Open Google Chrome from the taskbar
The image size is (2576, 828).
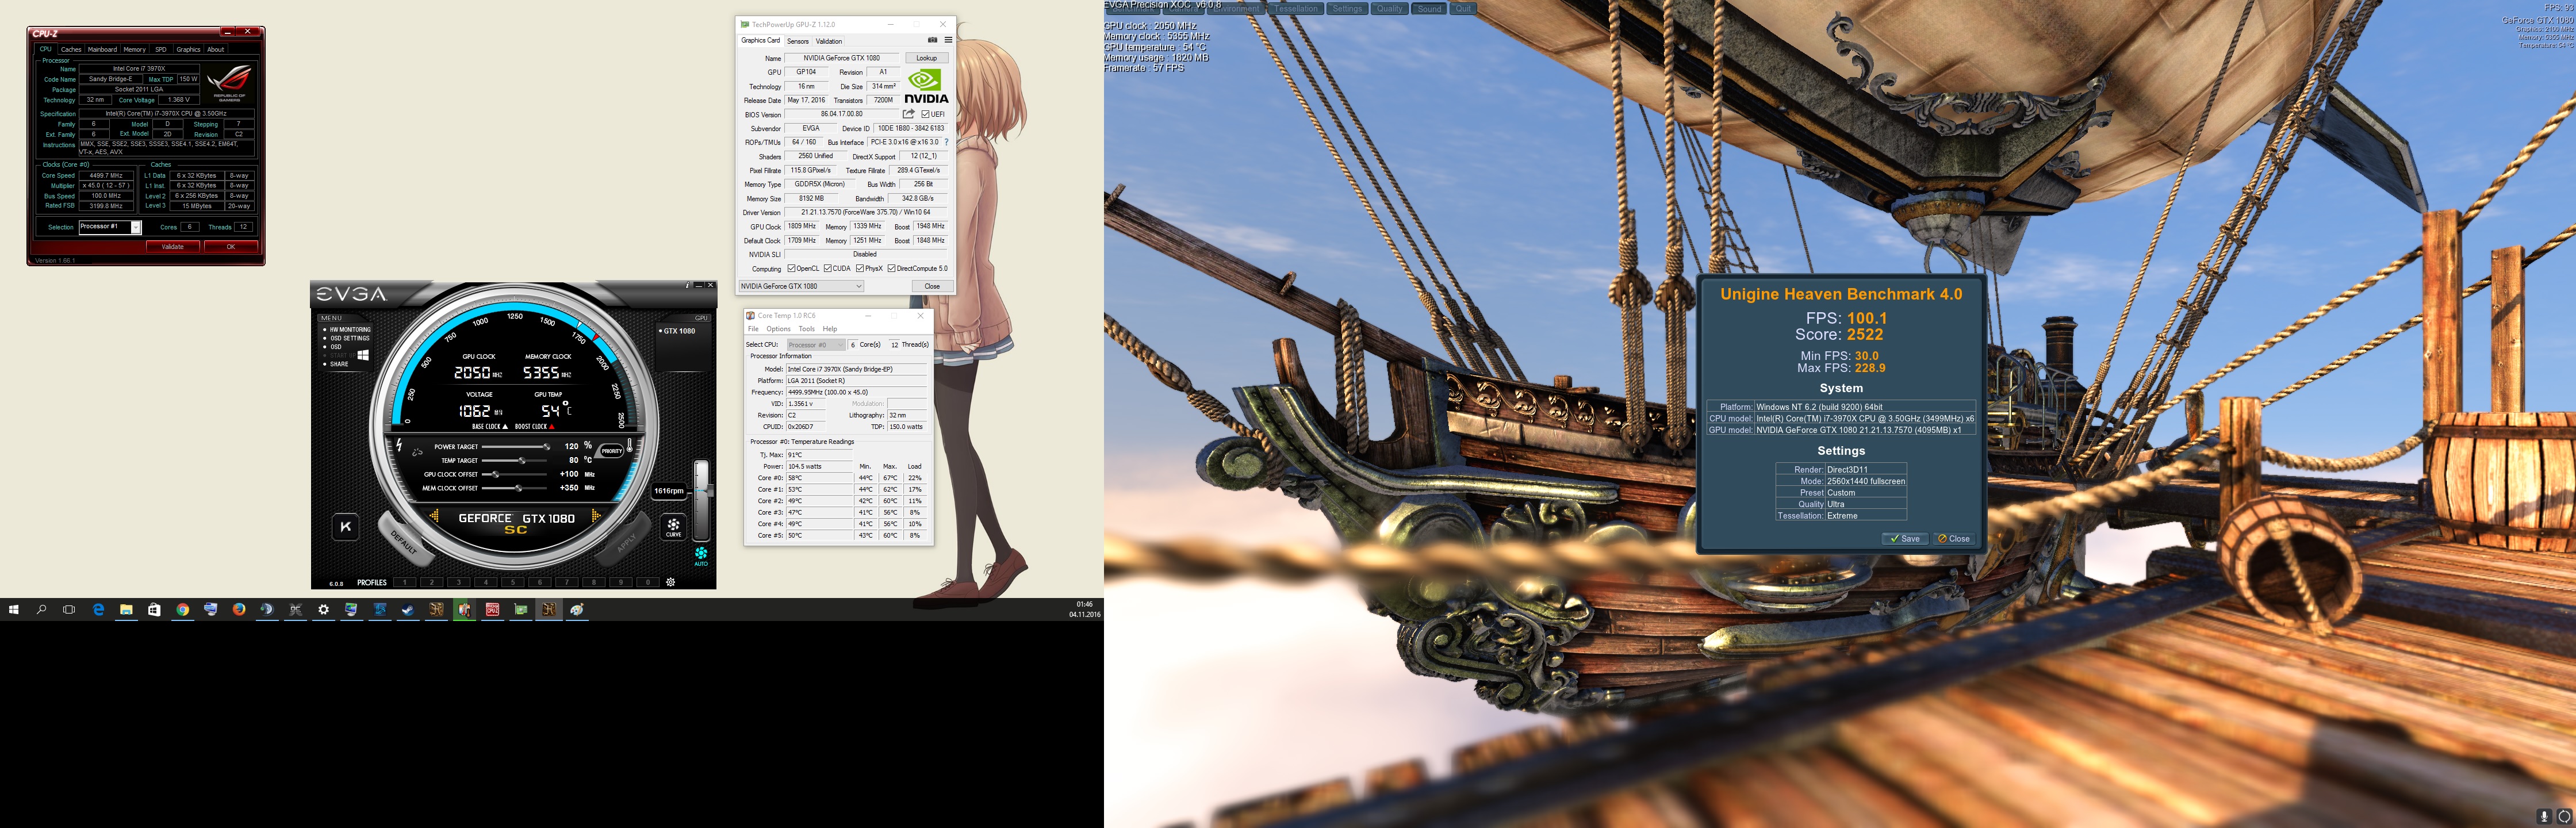tap(183, 609)
